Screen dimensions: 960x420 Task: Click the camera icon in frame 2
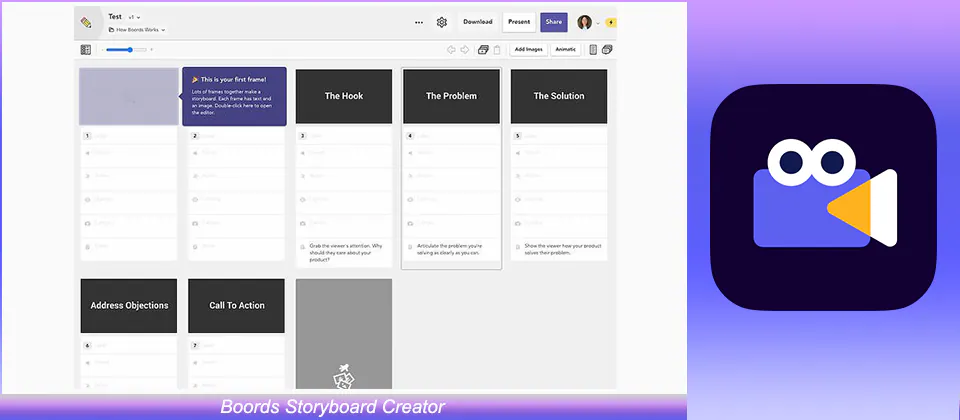[195, 222]
